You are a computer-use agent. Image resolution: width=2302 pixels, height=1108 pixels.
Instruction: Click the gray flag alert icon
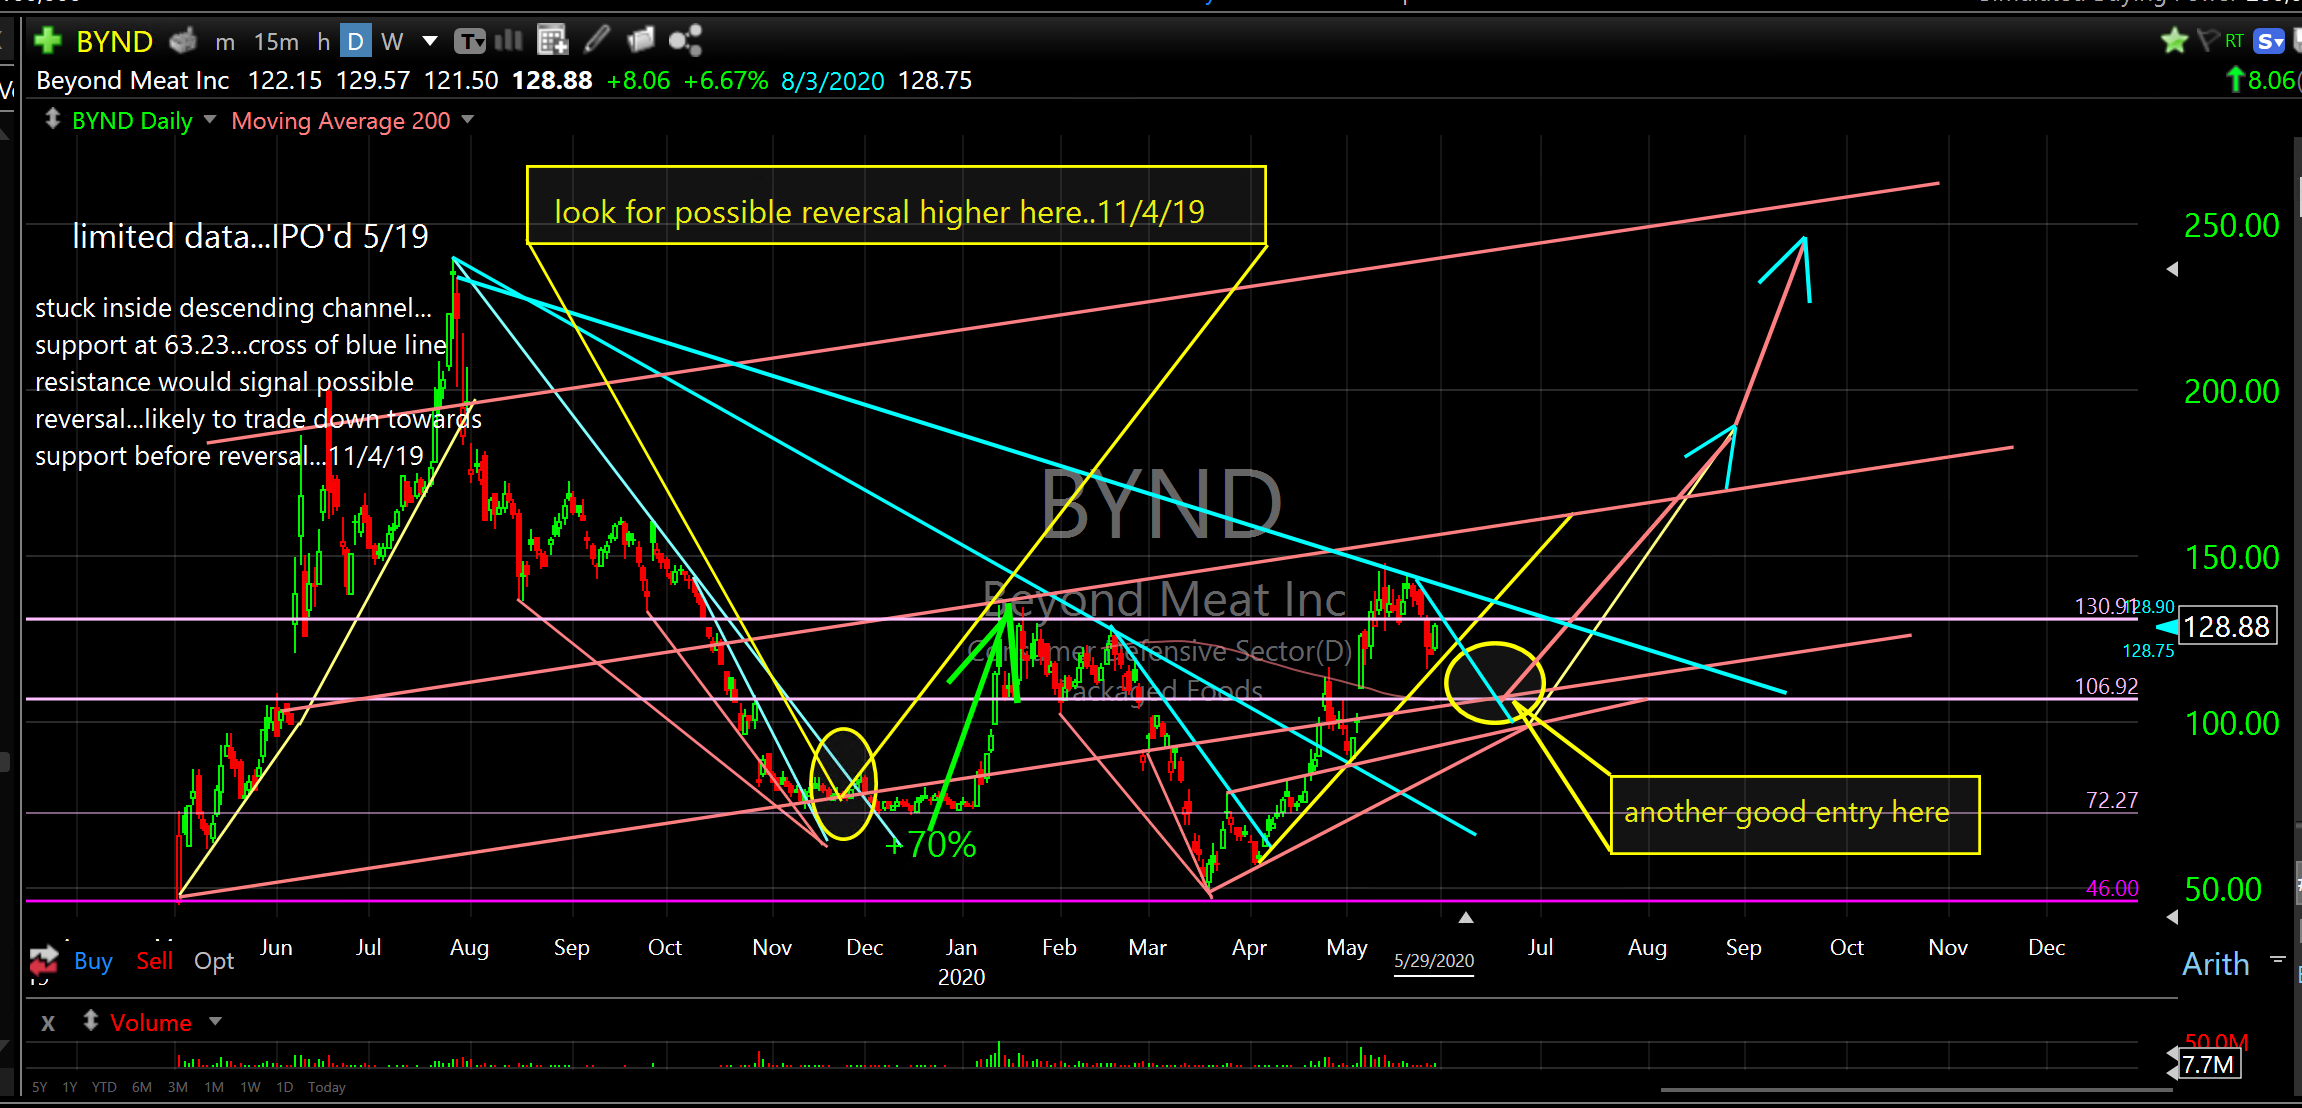pos(2207,41)
